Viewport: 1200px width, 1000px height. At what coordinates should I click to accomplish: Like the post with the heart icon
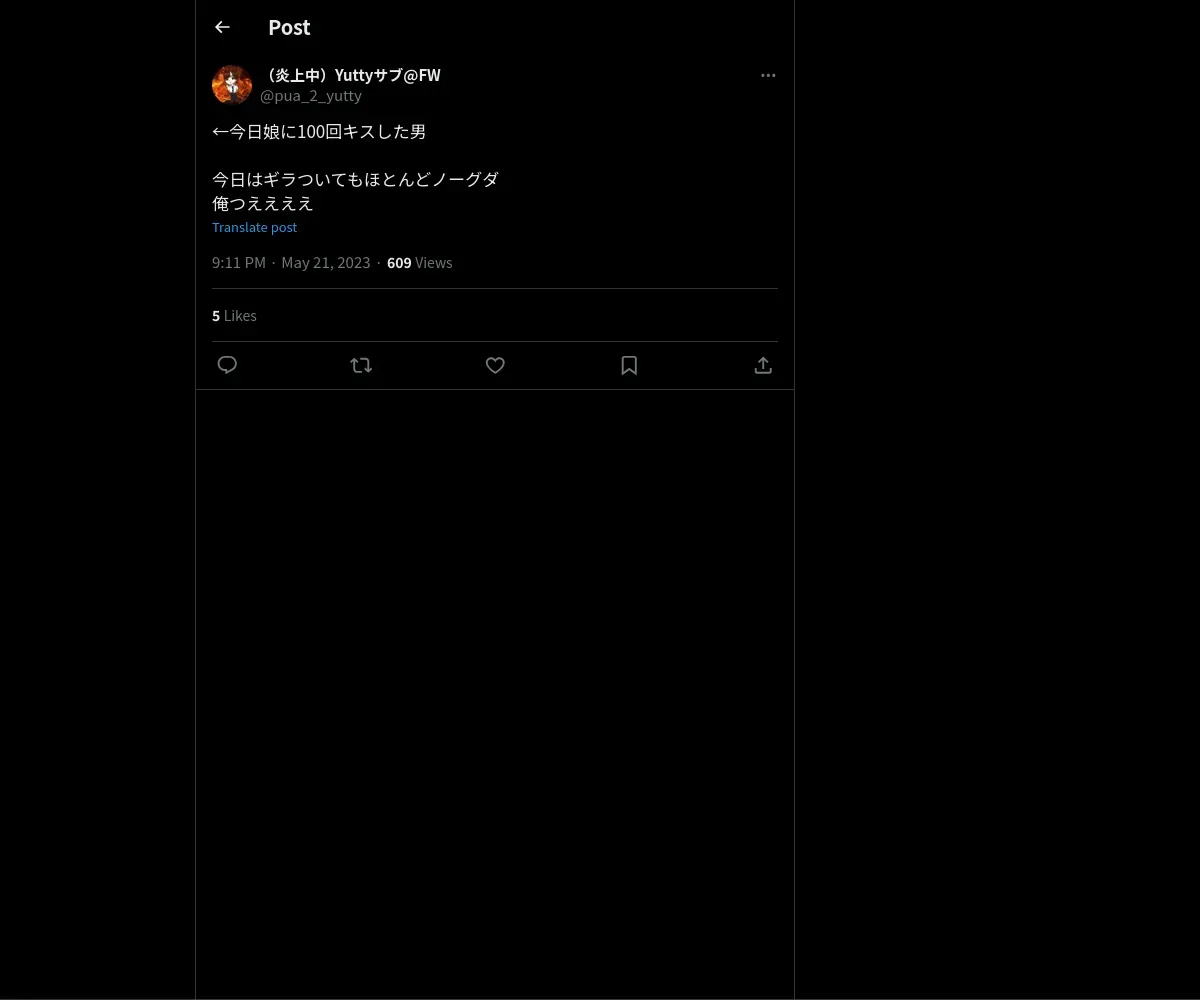click(495, 365)
